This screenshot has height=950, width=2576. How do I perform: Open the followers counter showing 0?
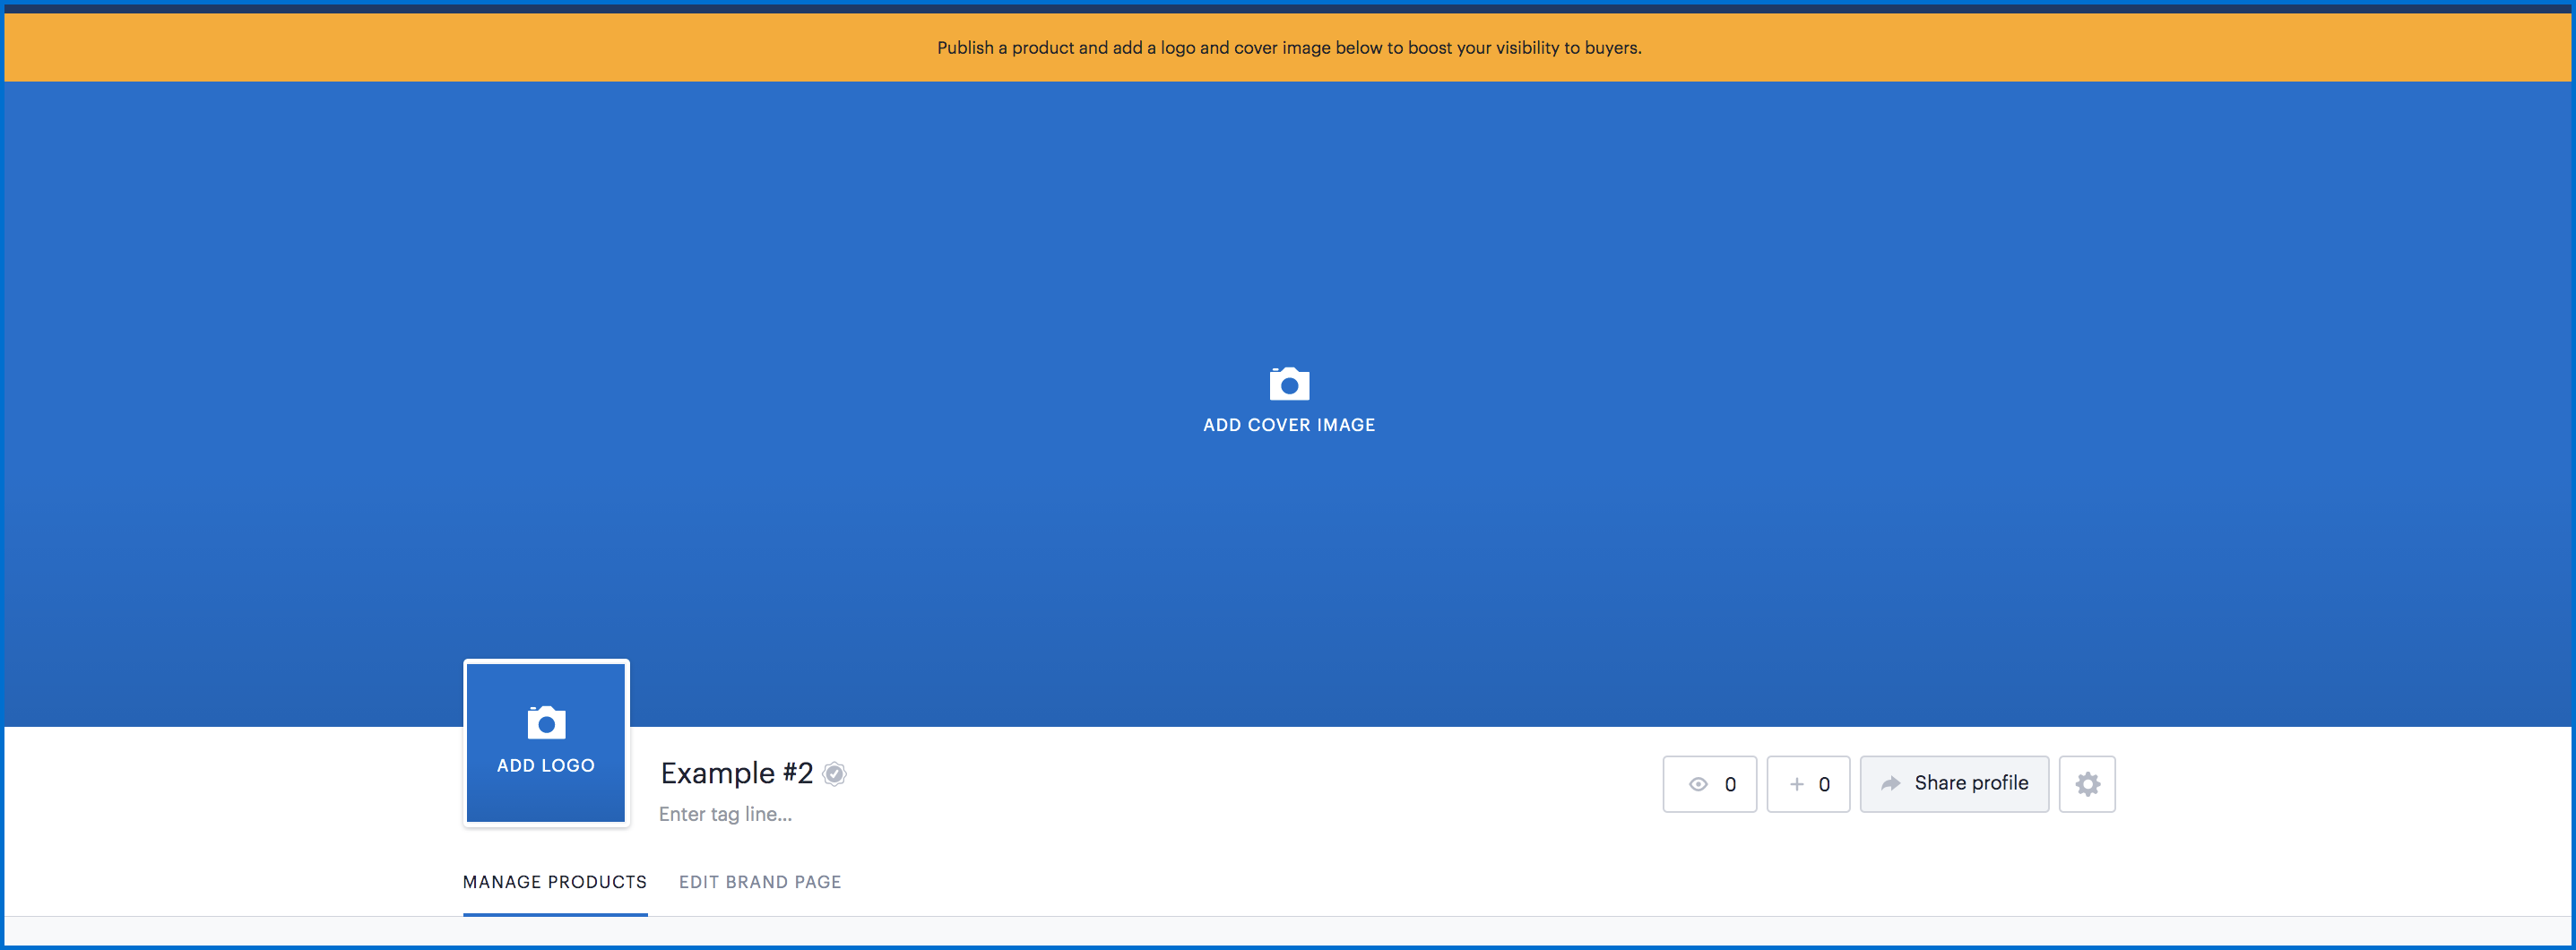[x=1808, y=784]
